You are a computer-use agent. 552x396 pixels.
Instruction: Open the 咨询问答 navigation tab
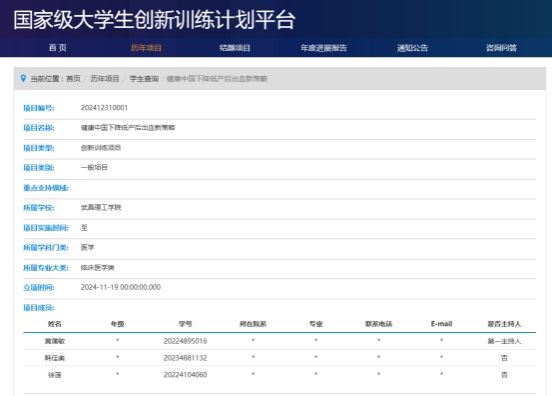click(x=501, y=48)
